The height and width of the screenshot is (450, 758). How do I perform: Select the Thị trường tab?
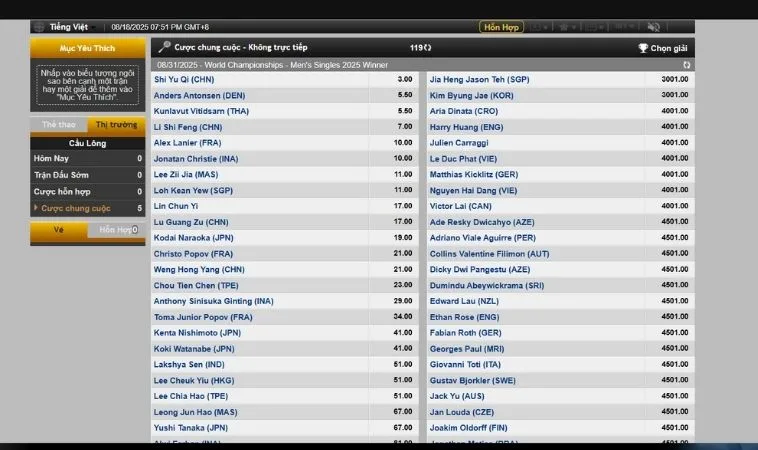[x=116, y=125]
